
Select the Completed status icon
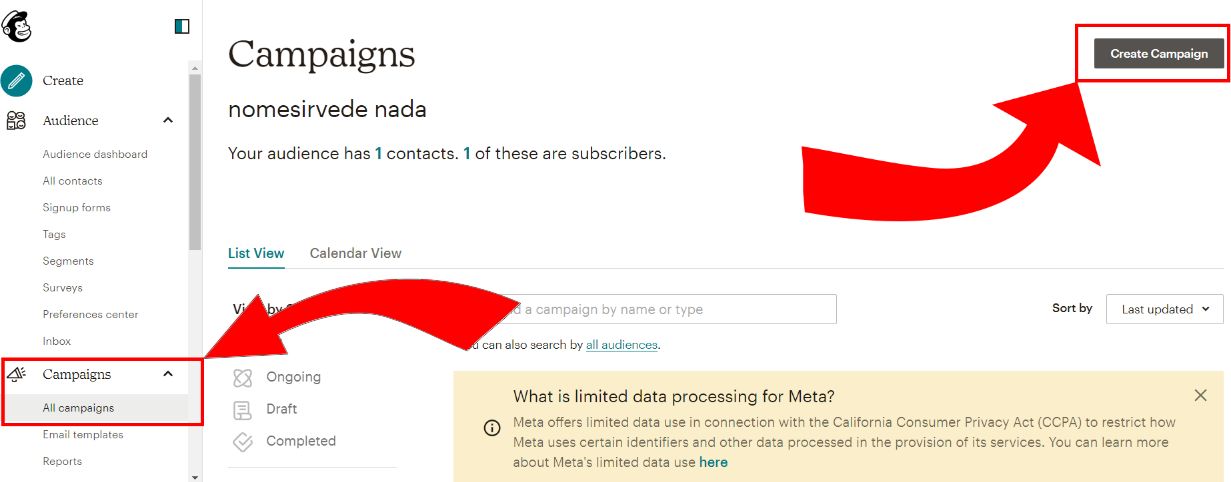point(242,441)
